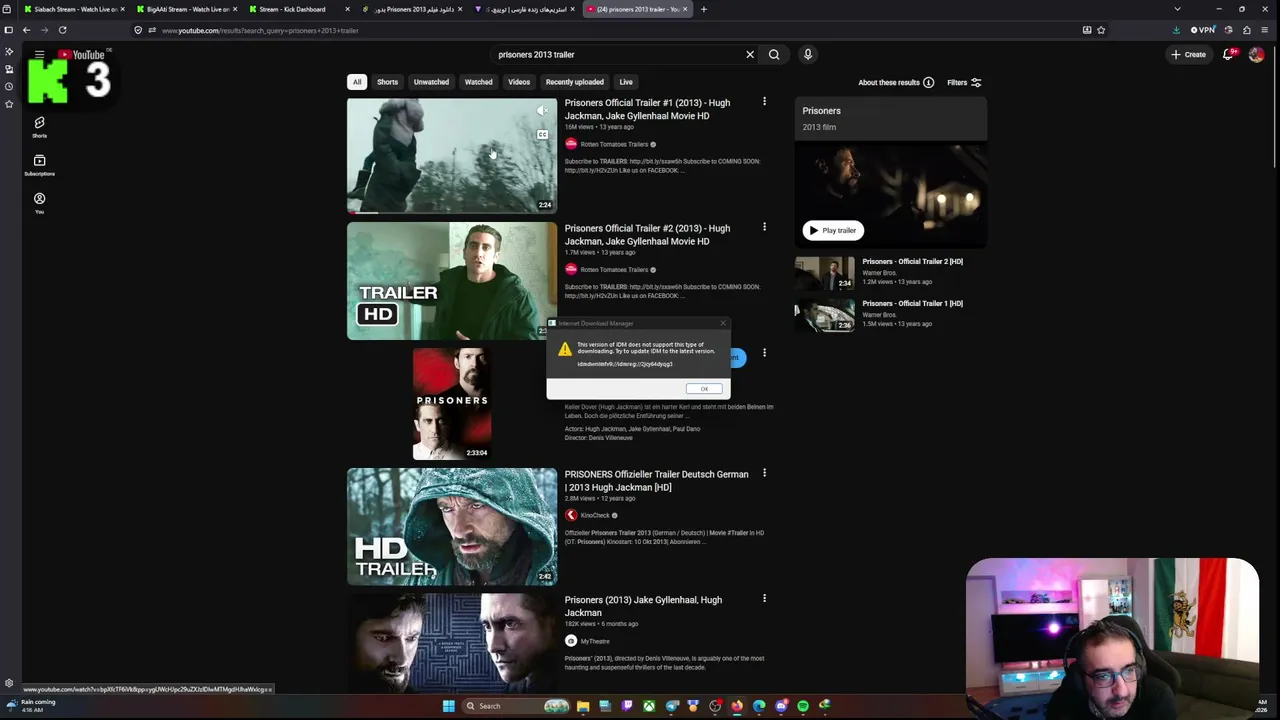Open Rotten Tomatoes Trailers channel avatar, Trailer #1
The height and width of the screenshot is (720, 1280).
(571, 144)
